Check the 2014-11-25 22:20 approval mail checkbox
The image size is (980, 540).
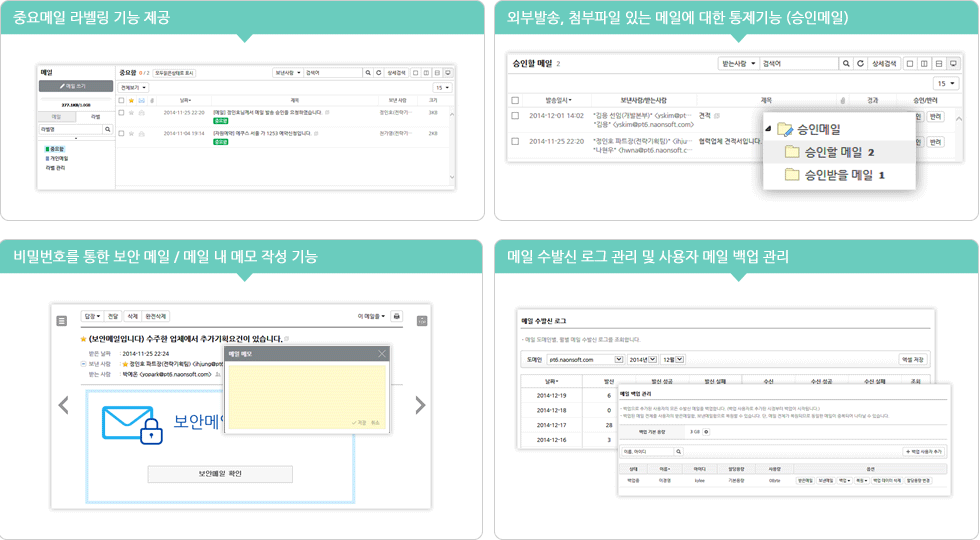pyautogui.click(x=516, y=142)
